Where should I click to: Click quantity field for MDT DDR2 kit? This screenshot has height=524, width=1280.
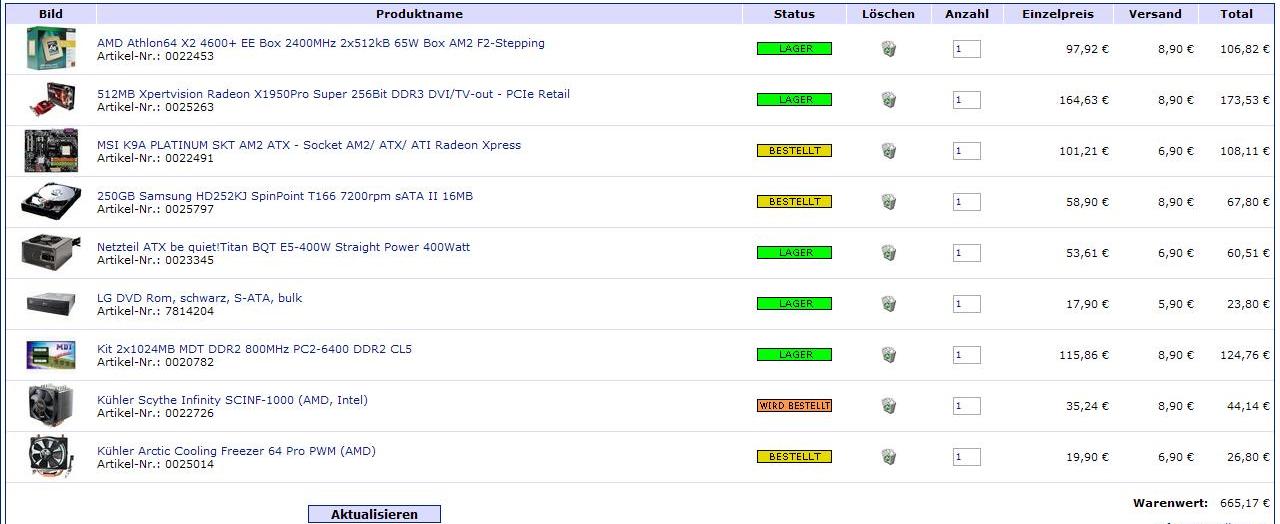point(966,355)
